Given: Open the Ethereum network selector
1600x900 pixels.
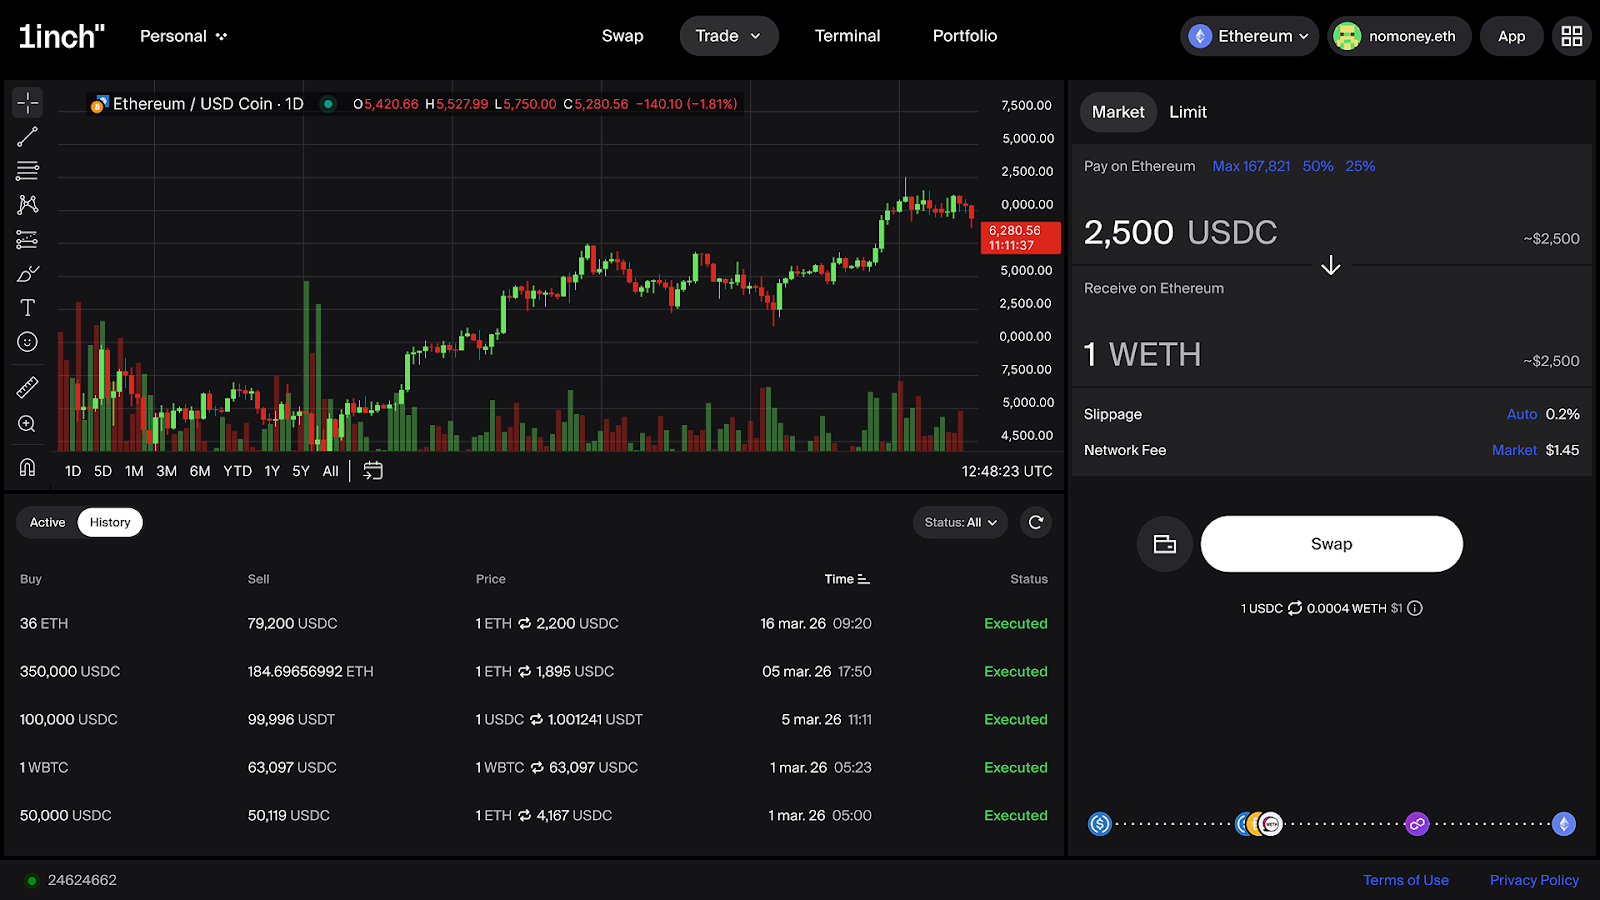Looking at the screenshot, I should (x=1249, y=36).
